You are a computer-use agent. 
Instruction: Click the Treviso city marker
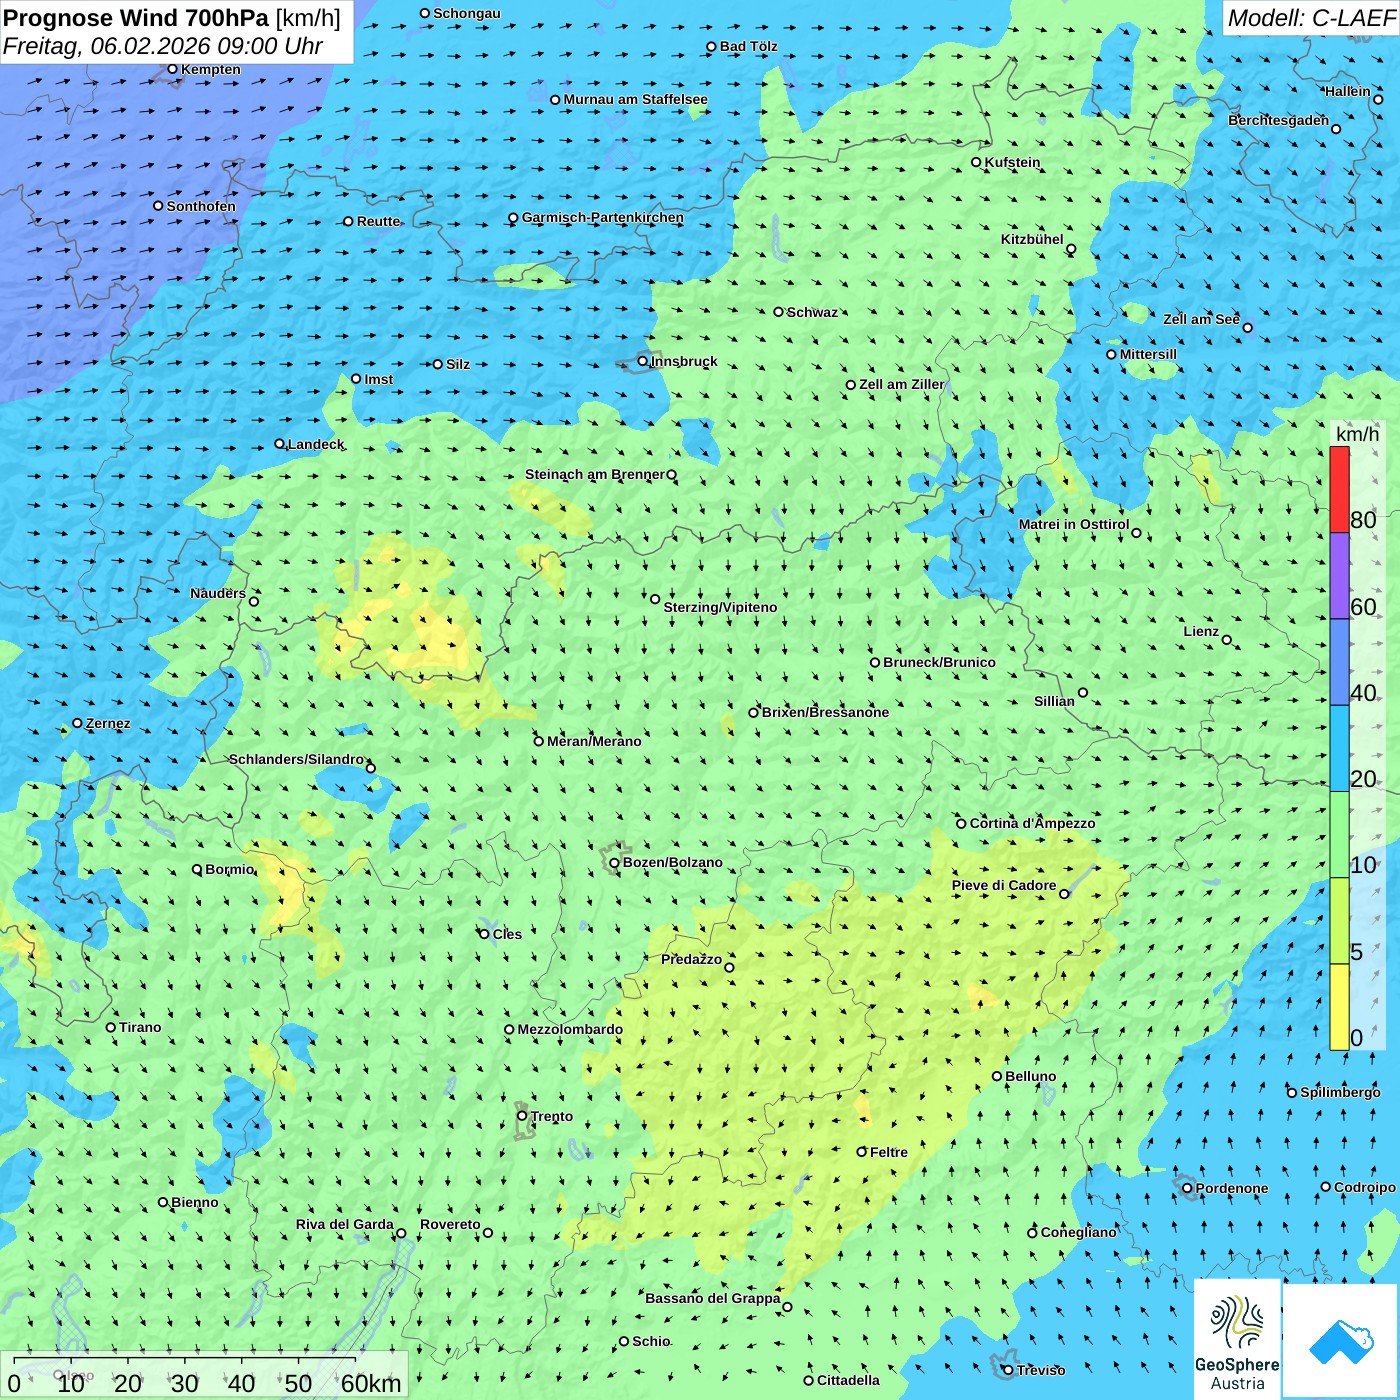[1008, 1370]
